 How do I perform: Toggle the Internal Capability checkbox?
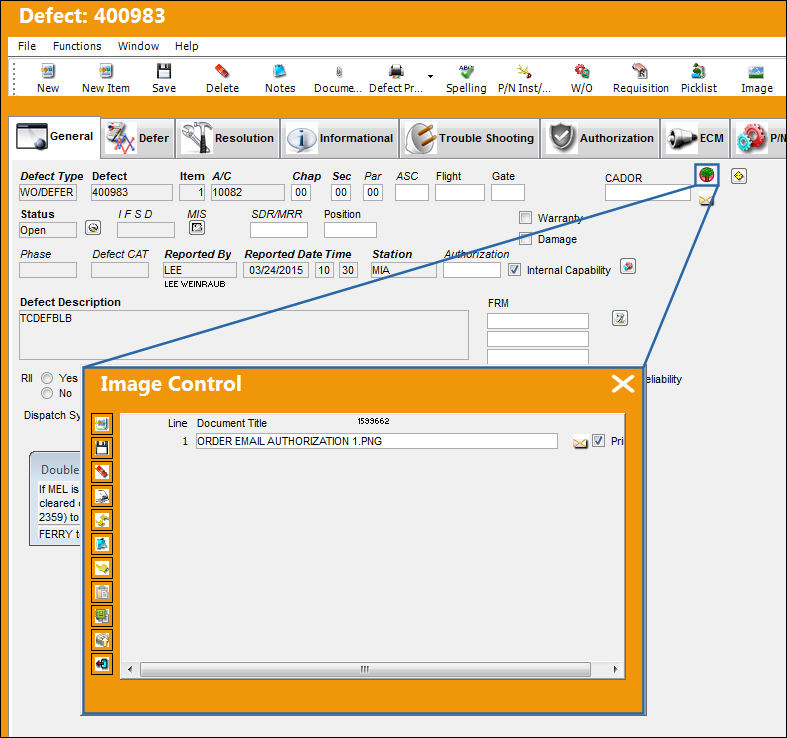[x=514, y=270]
